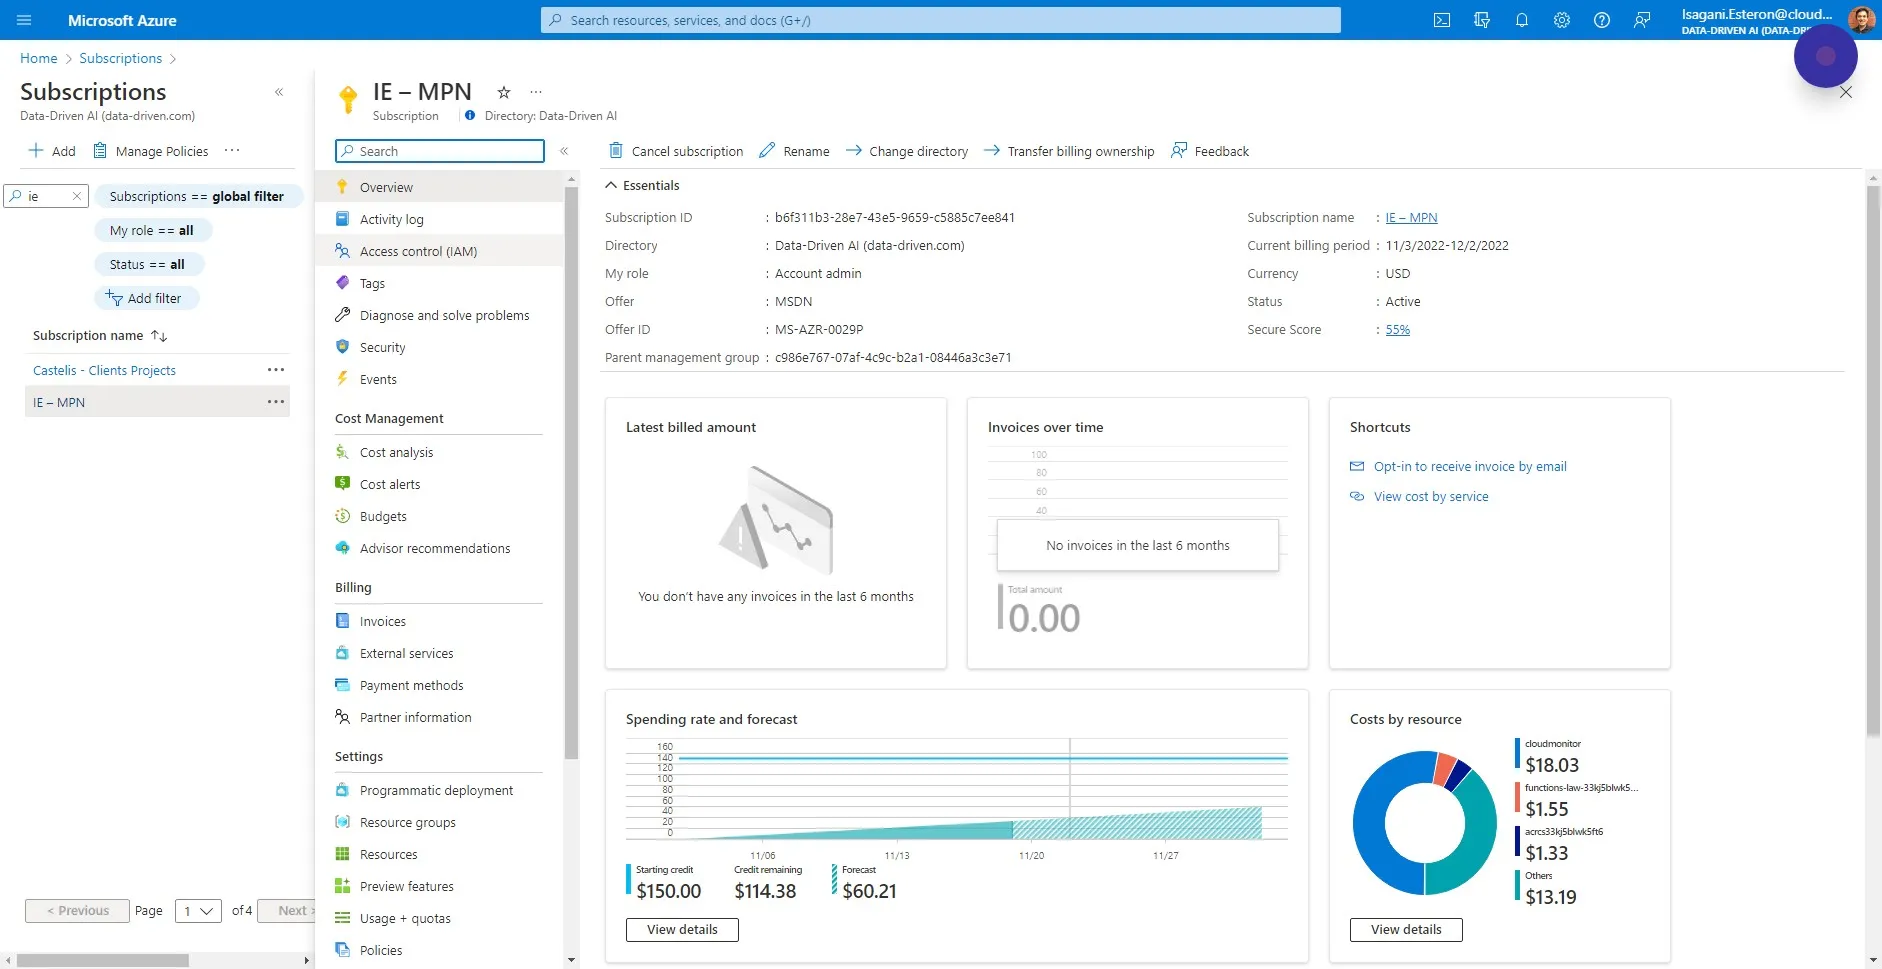Open the Azure portal hamburger menu

(24, 20)
